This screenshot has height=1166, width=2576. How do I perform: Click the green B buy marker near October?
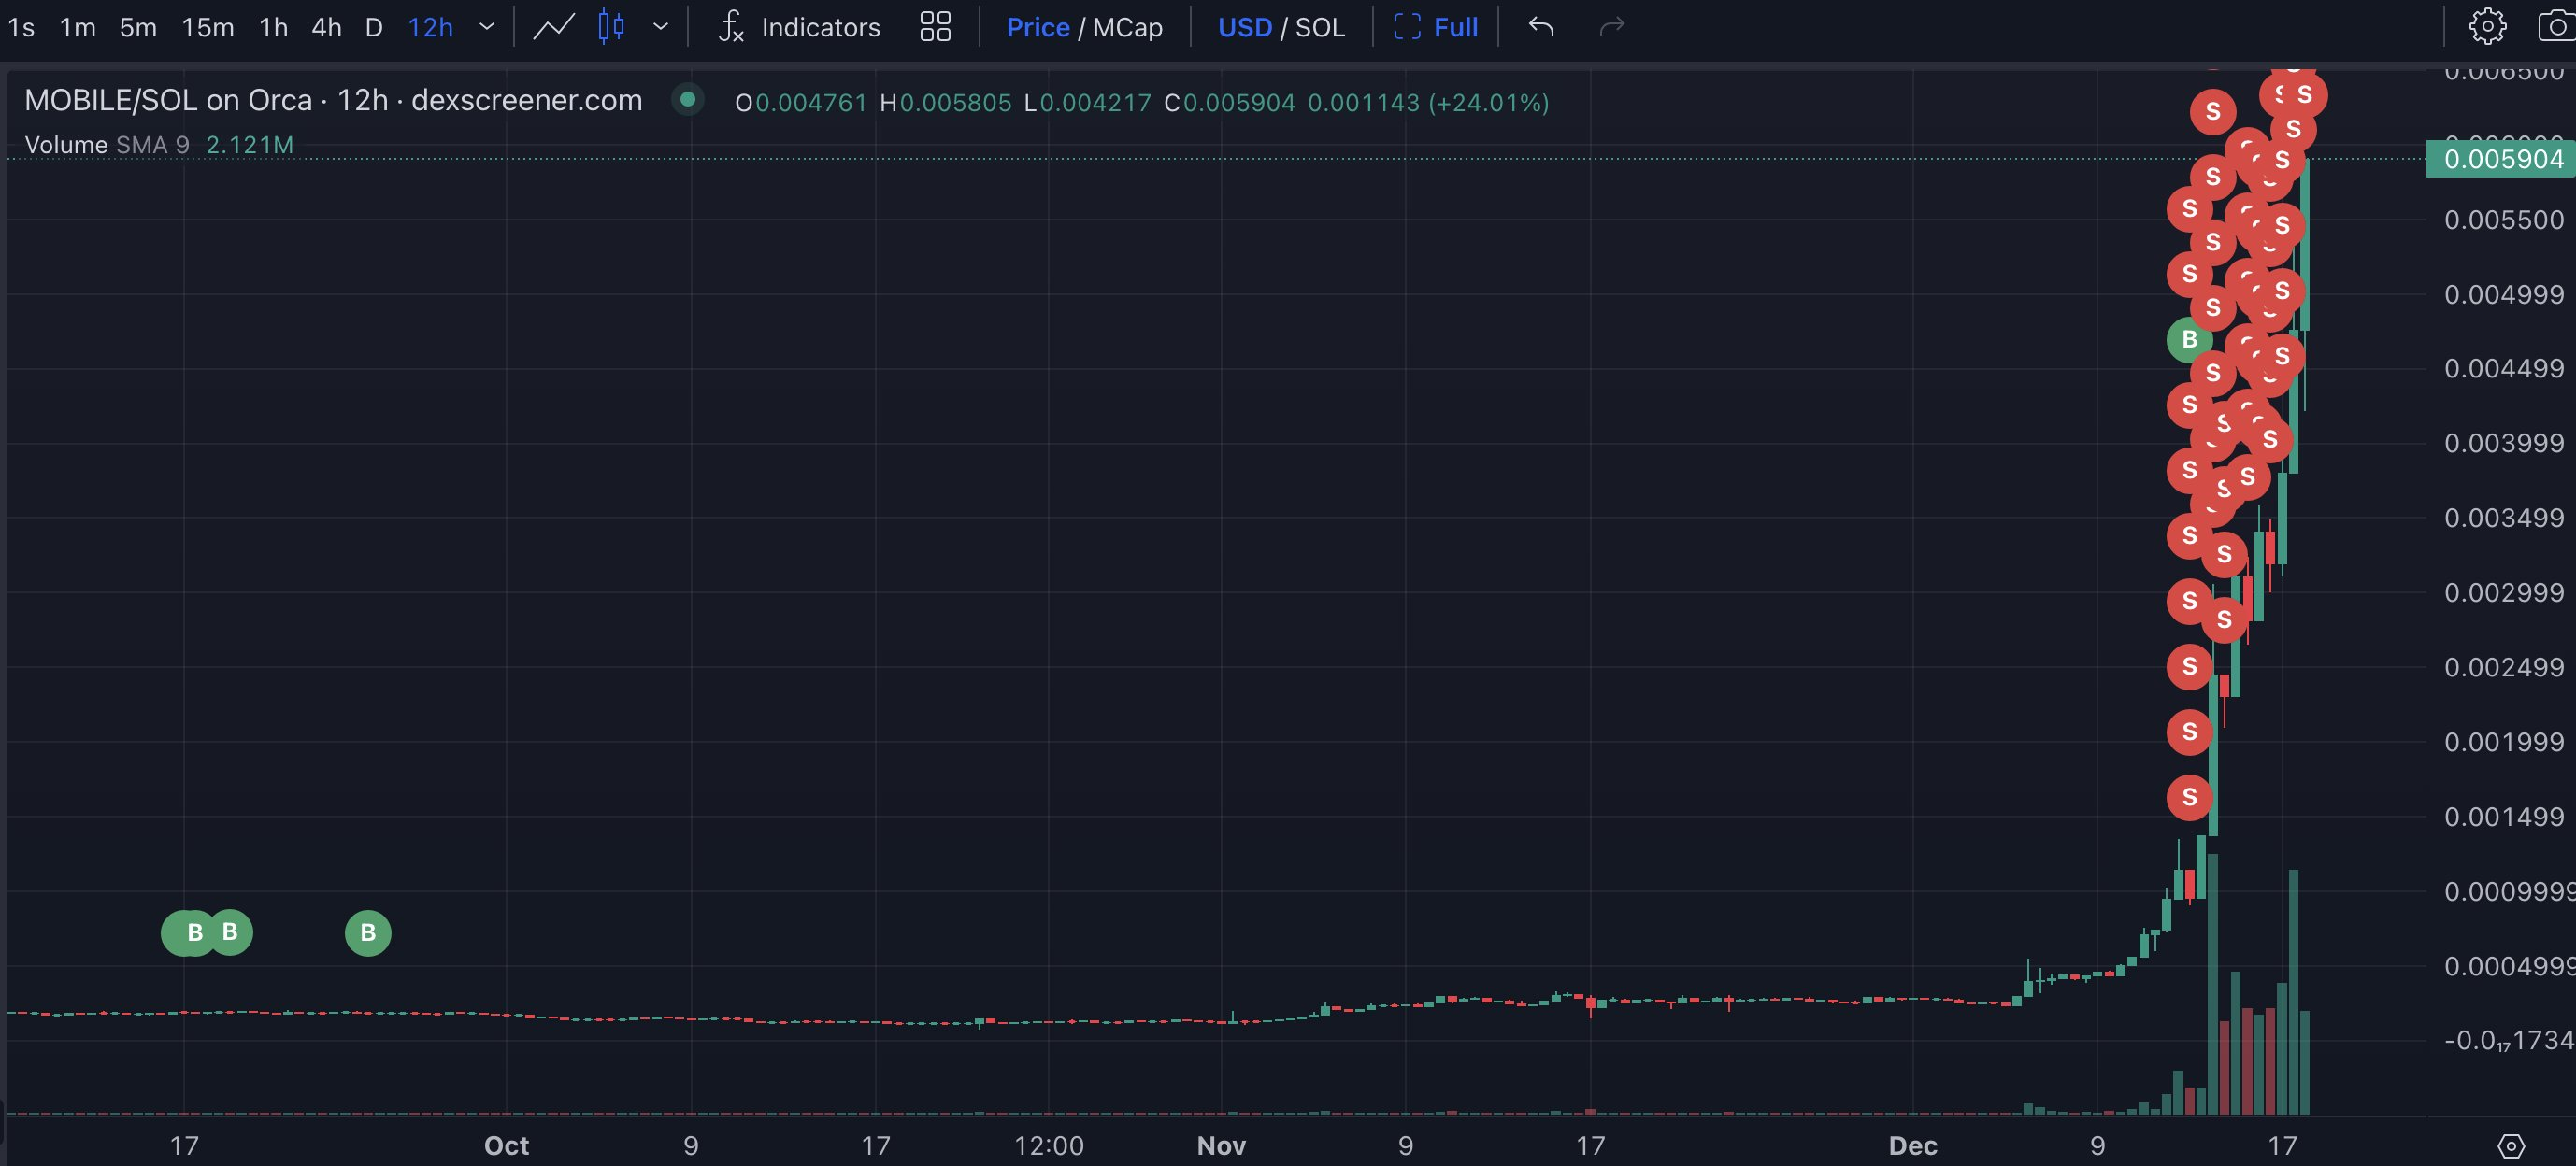(x=368, y=933)
